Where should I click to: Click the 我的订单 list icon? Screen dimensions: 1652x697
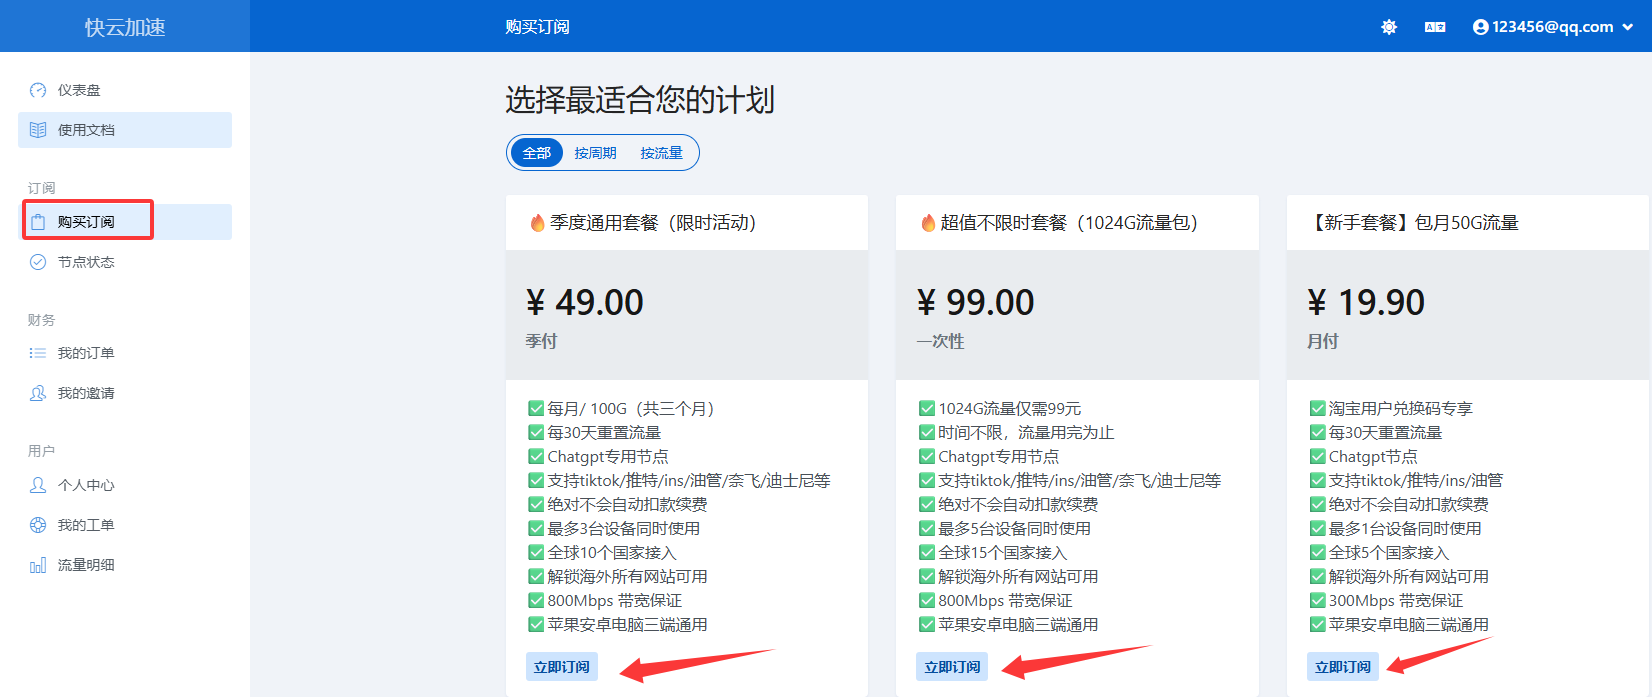point(38,353)
